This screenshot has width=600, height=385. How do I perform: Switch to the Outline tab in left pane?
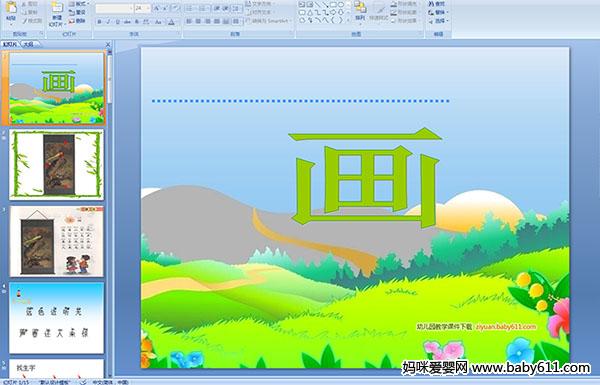point(28,44)
